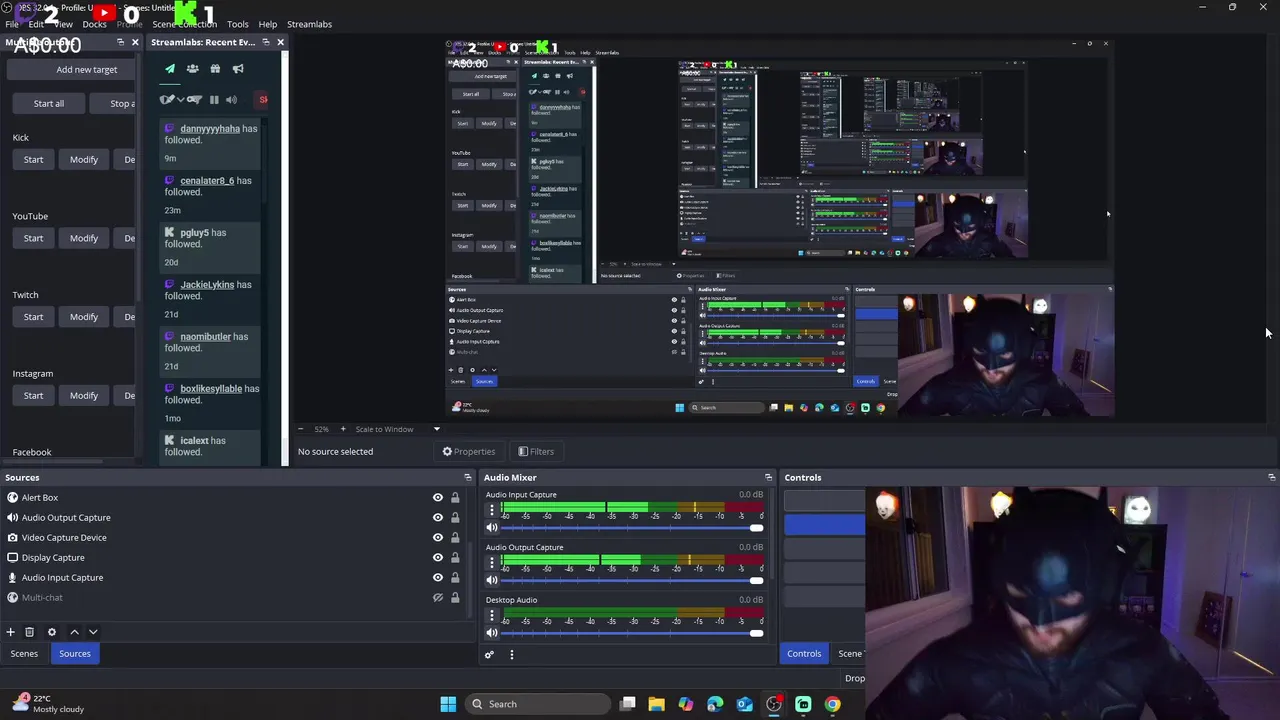Viewport: 1280px width, 720px height.
Task: Start the Kick stream target
Action: [34, 159]
